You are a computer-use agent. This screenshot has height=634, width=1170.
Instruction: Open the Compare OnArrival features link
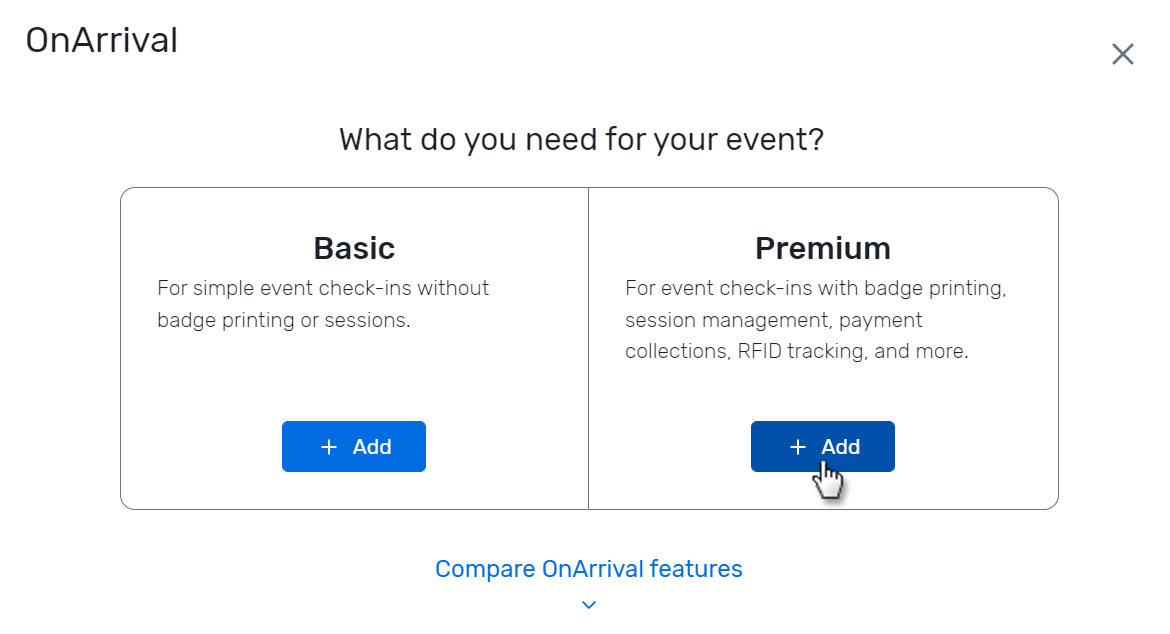coord(588,569)
